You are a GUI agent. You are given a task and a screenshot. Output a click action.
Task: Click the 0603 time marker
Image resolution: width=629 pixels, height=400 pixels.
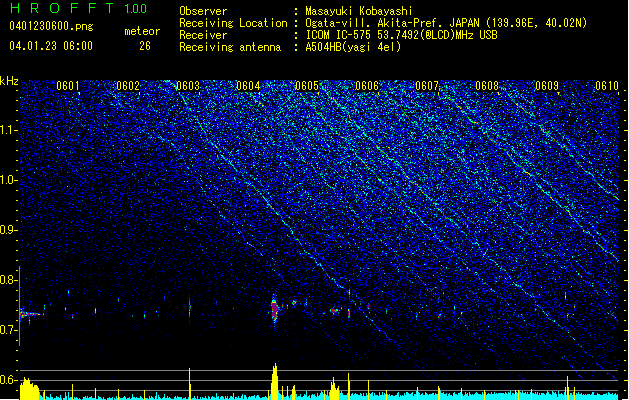(x=188, y=86)
